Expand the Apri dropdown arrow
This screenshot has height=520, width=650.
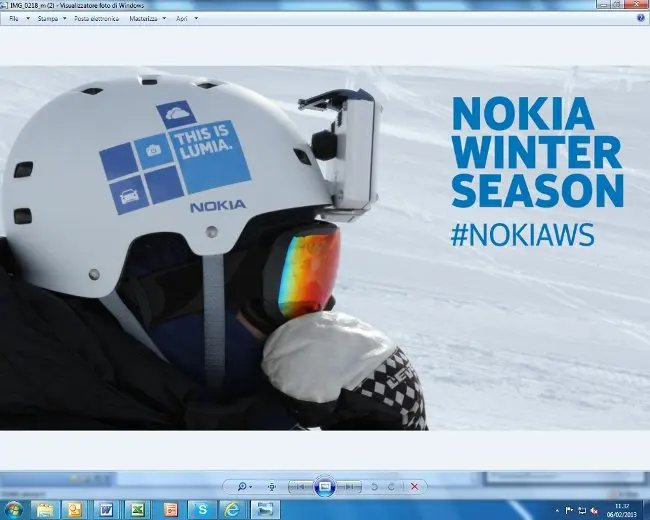click(196, 19)
